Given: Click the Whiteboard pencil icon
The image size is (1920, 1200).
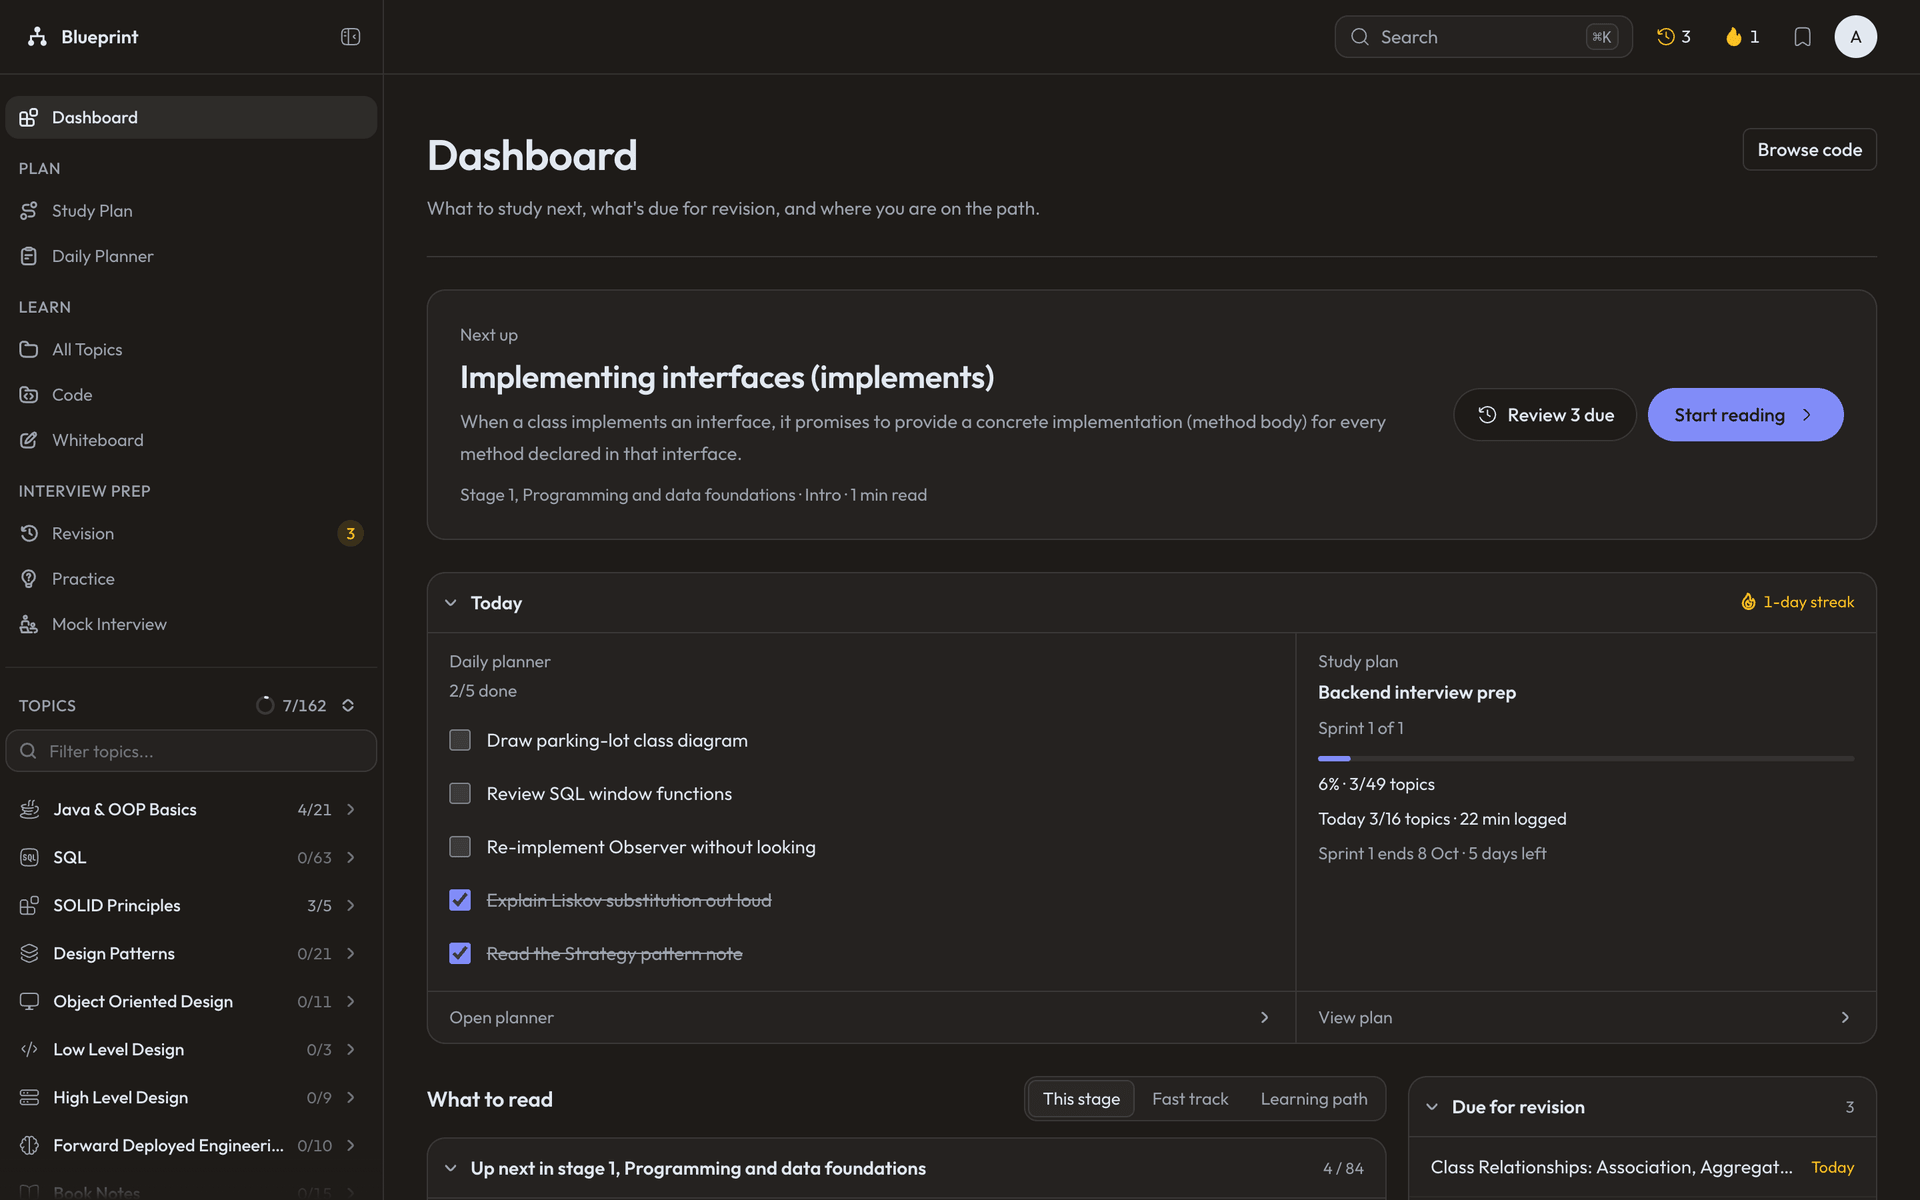Looking at the screenshot, I should coord(29,440).
